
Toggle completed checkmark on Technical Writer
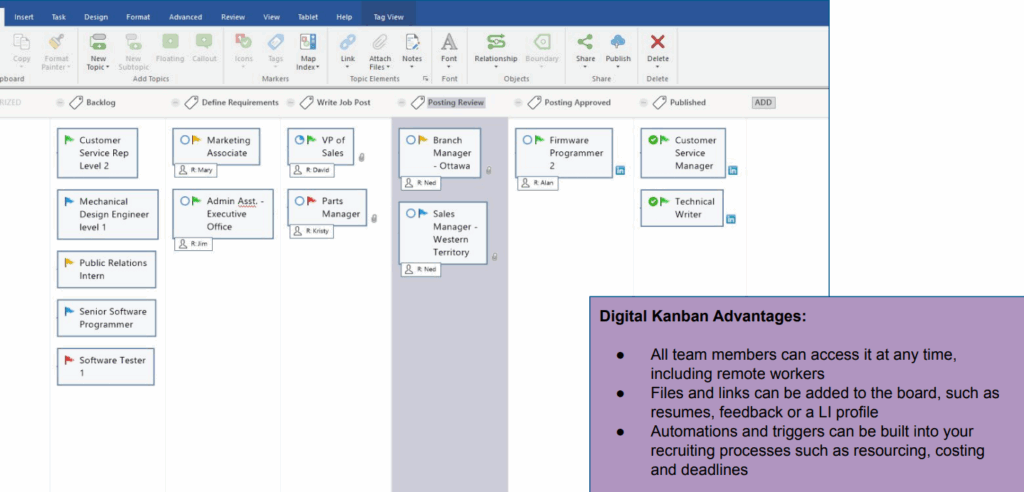tap(652, 202)
